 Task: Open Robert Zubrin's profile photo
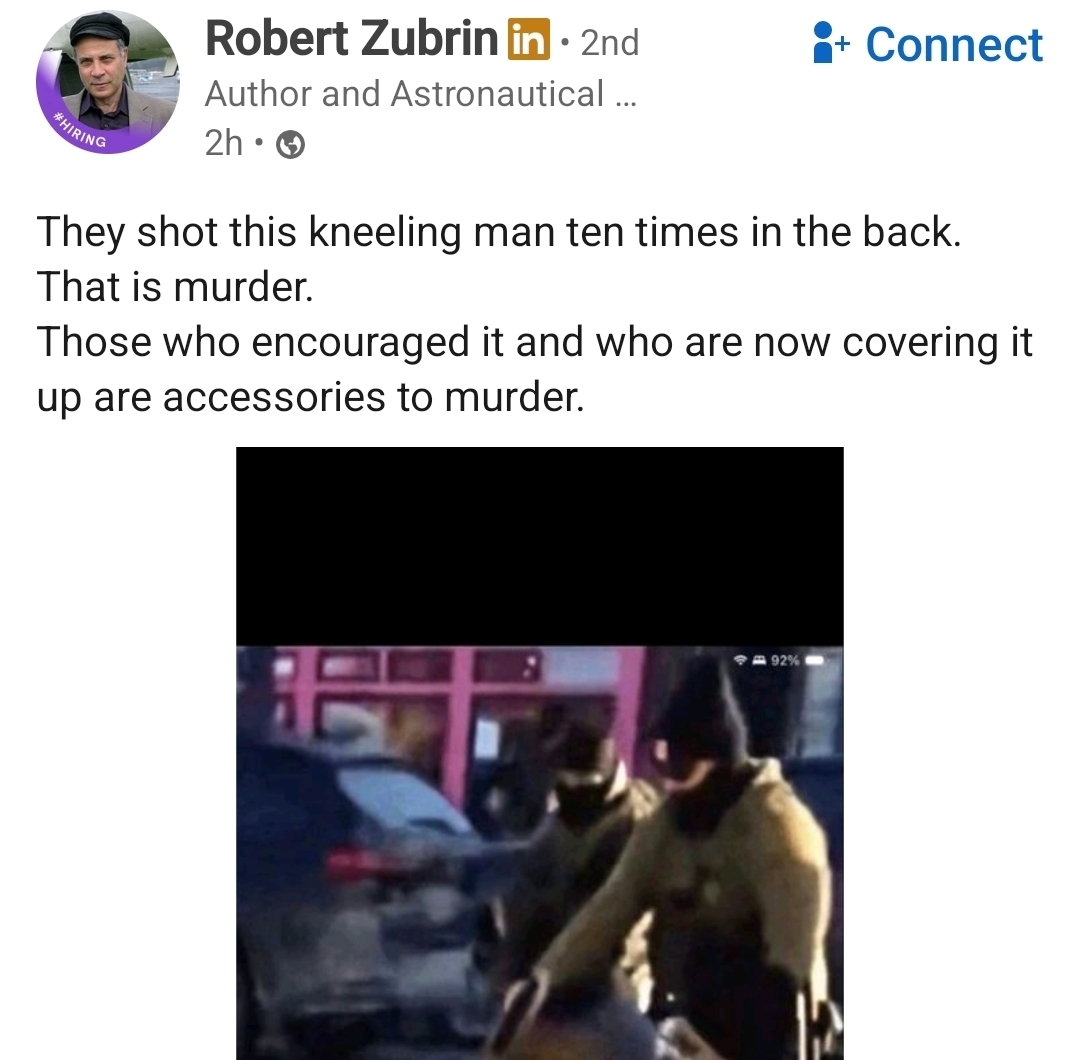(x=108, y=82)
